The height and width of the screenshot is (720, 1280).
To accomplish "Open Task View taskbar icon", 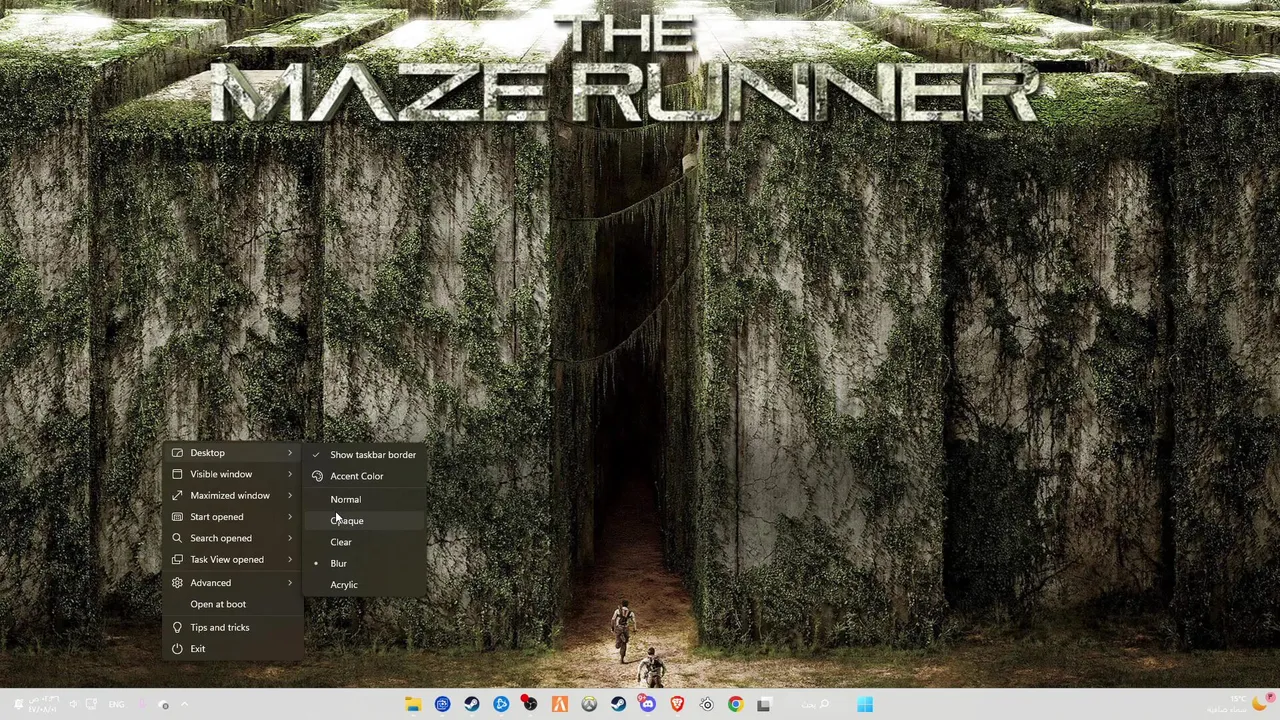I will 764,704.
